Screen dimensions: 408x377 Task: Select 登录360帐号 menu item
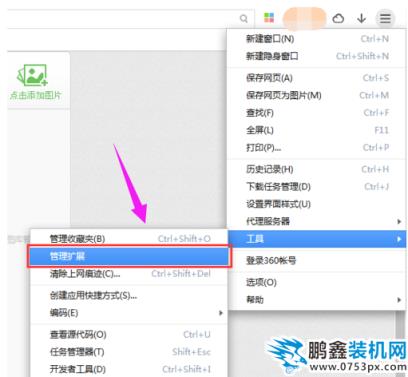317,260
